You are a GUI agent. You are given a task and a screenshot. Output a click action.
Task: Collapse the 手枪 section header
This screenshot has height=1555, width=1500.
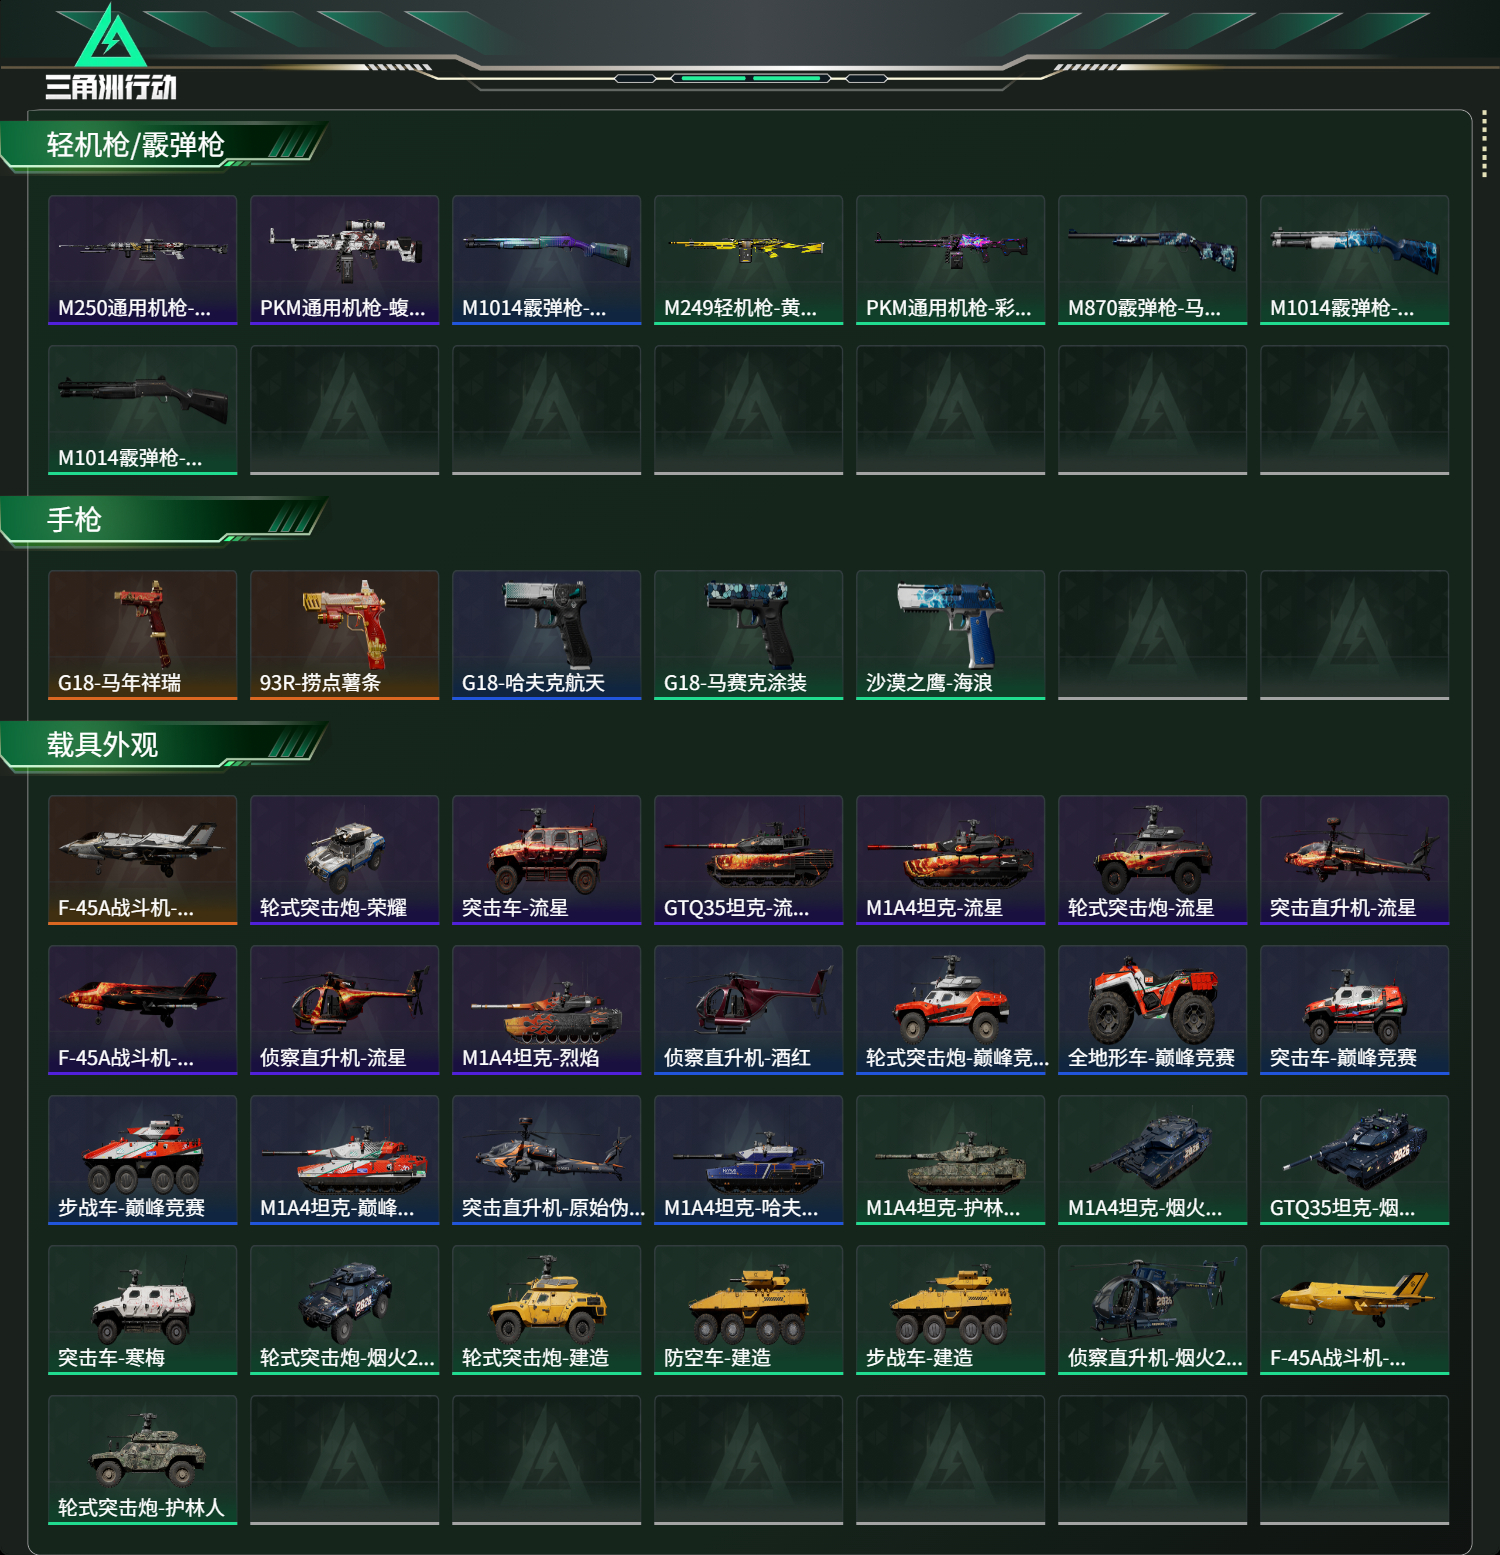165,521
